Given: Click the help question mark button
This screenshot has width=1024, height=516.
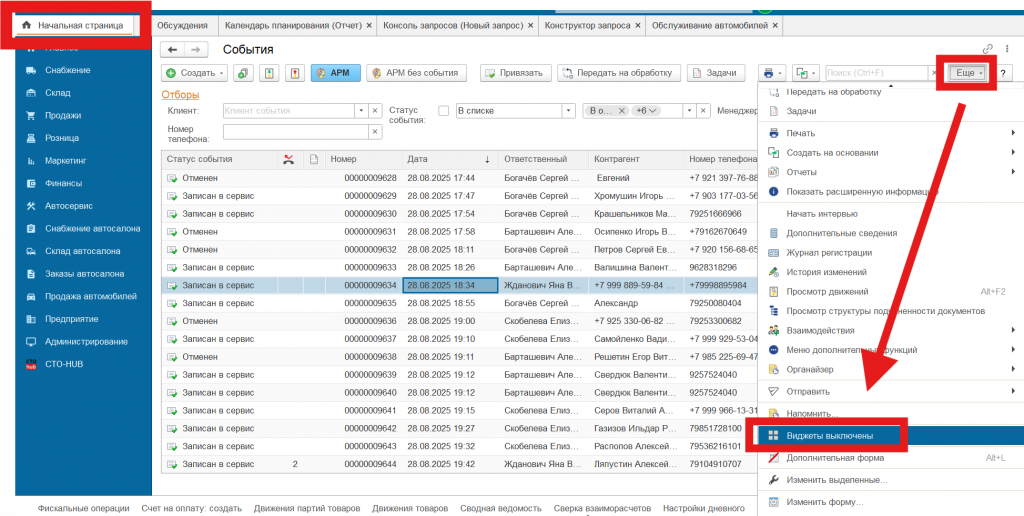Looking at the screenshot, I should (1002, 73).
